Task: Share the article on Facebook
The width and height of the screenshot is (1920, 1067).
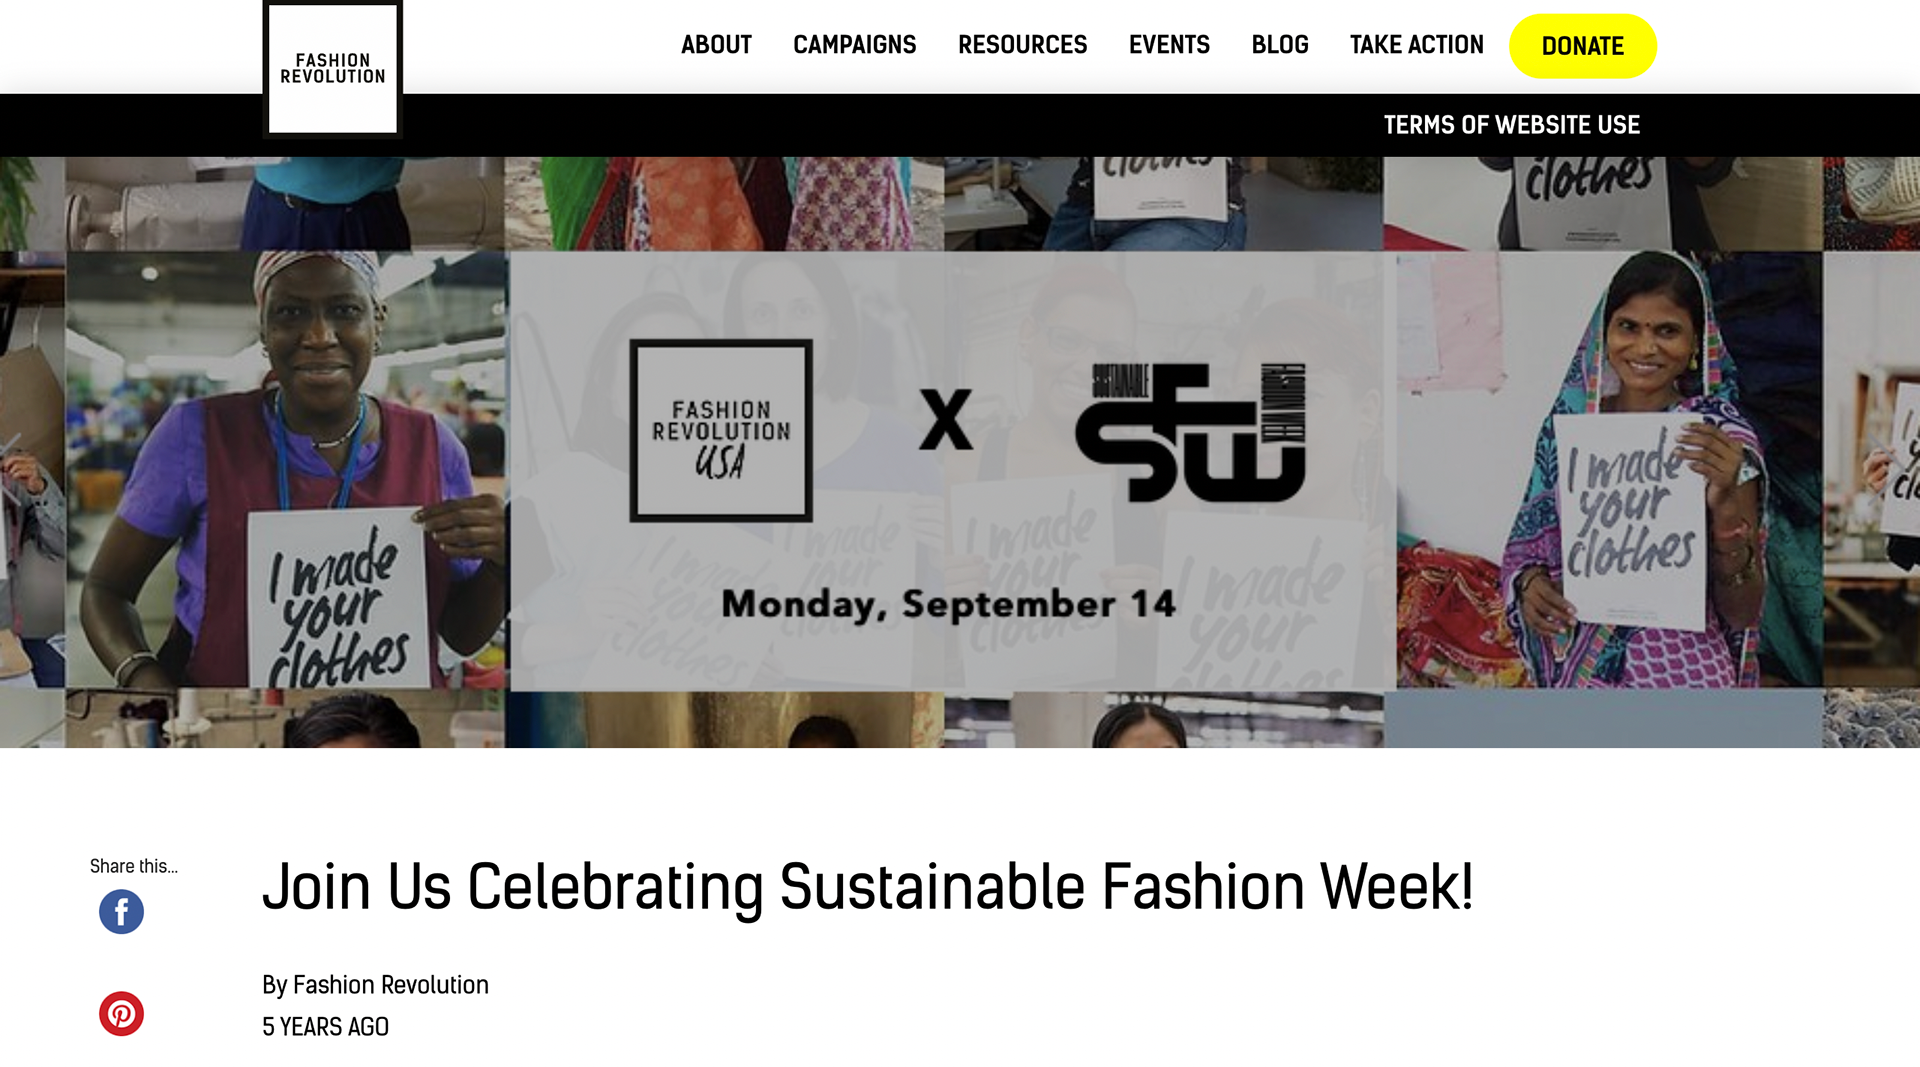Action: [121, 912]
